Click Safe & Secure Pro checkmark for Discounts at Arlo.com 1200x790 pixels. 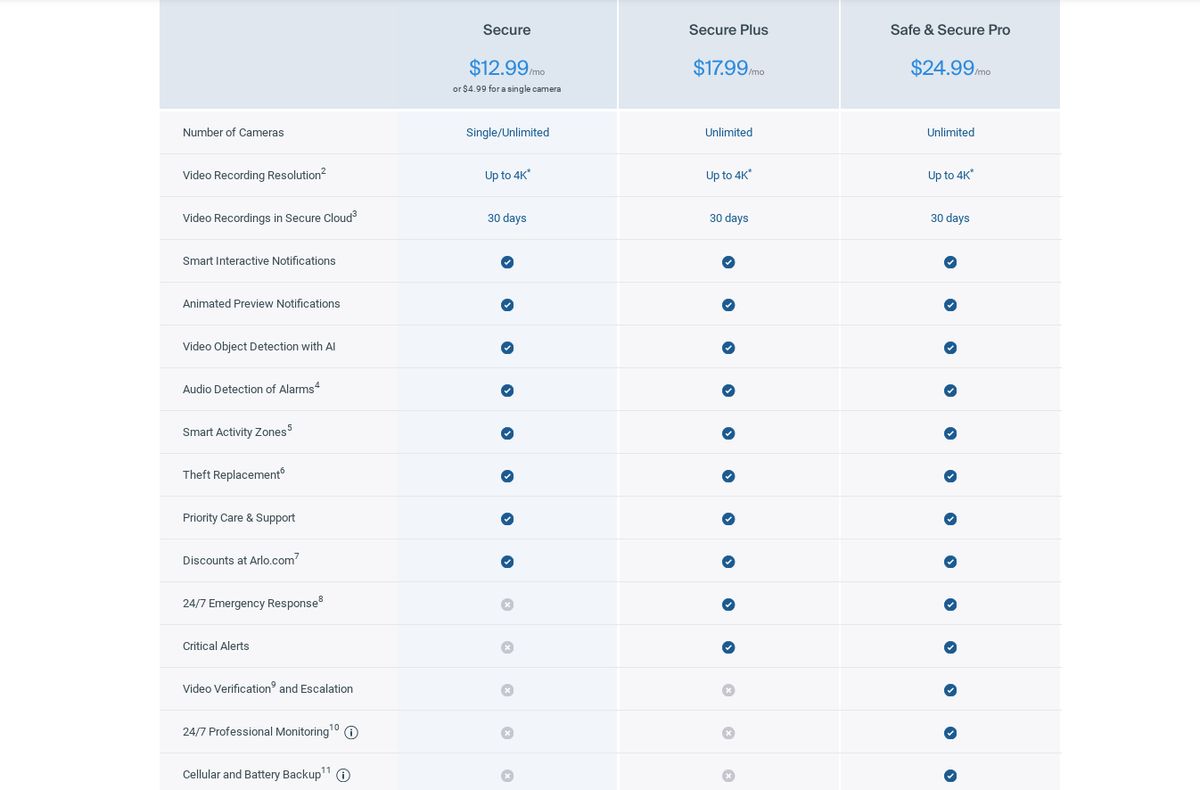coord(950,562)
